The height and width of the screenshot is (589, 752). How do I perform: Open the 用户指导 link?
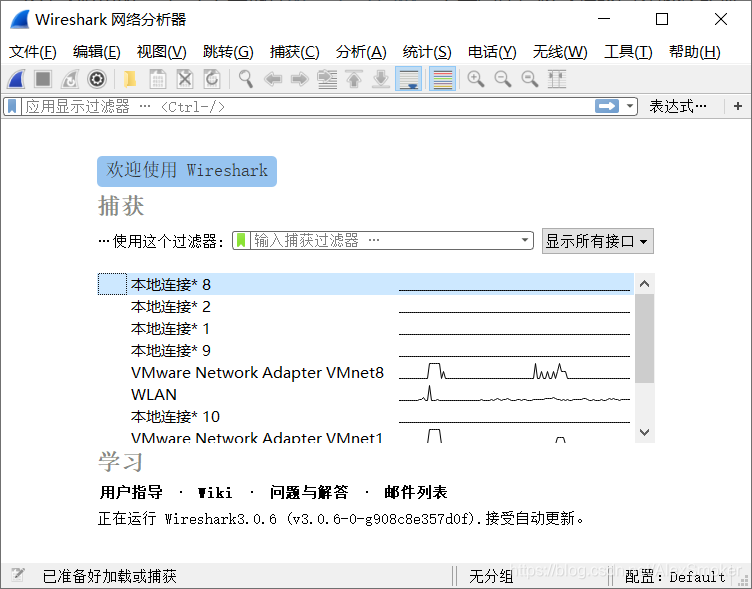[131, 492]
